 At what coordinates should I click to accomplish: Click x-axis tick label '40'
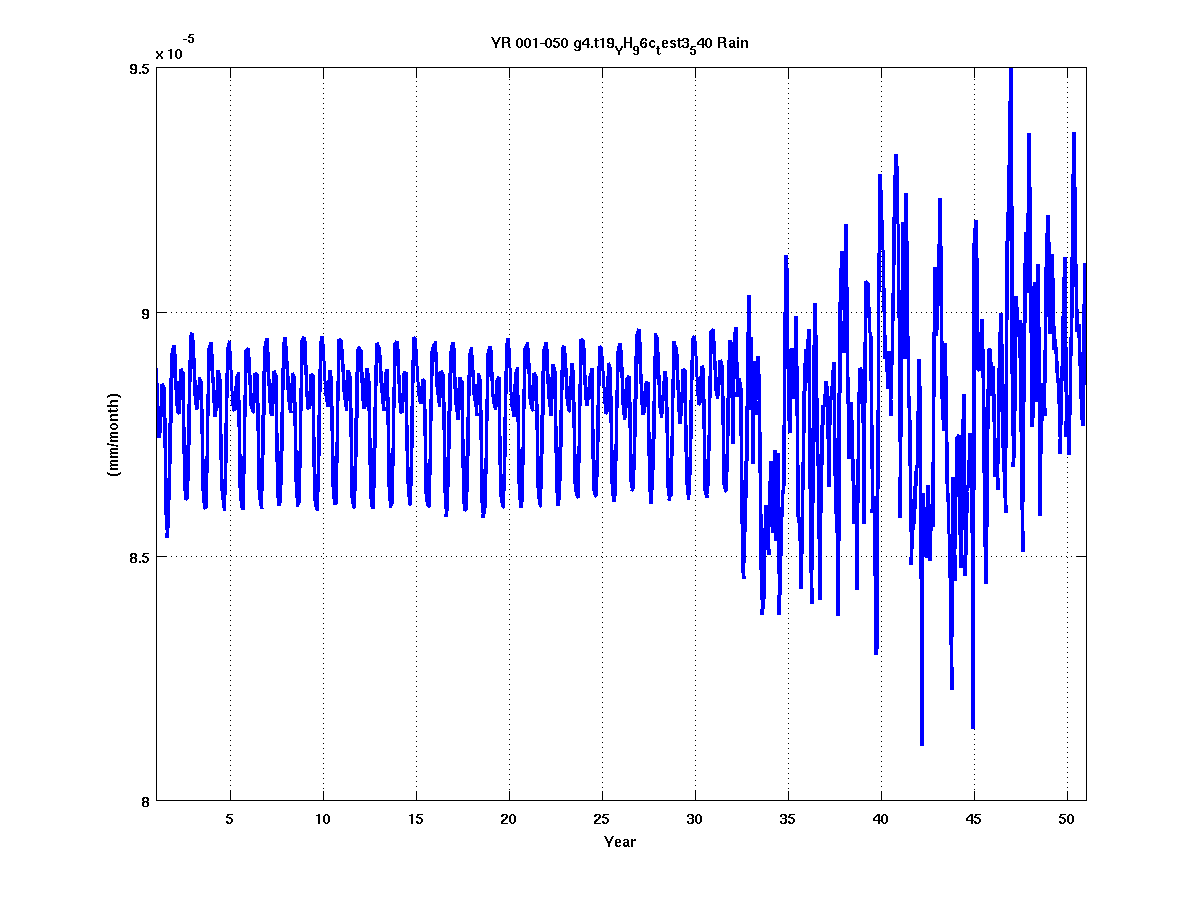[881, 819]
